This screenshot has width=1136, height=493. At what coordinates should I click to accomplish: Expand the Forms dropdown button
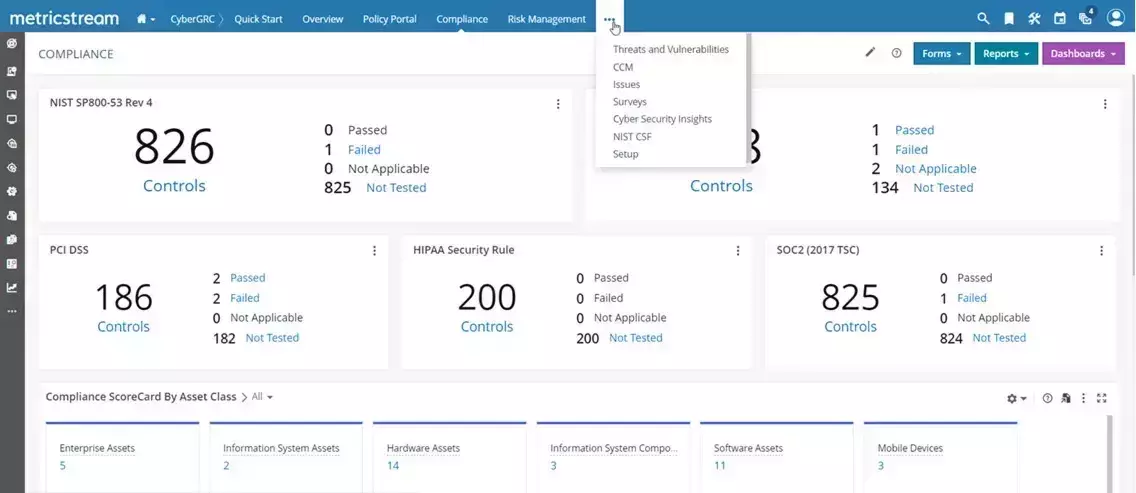coord(941,54)
